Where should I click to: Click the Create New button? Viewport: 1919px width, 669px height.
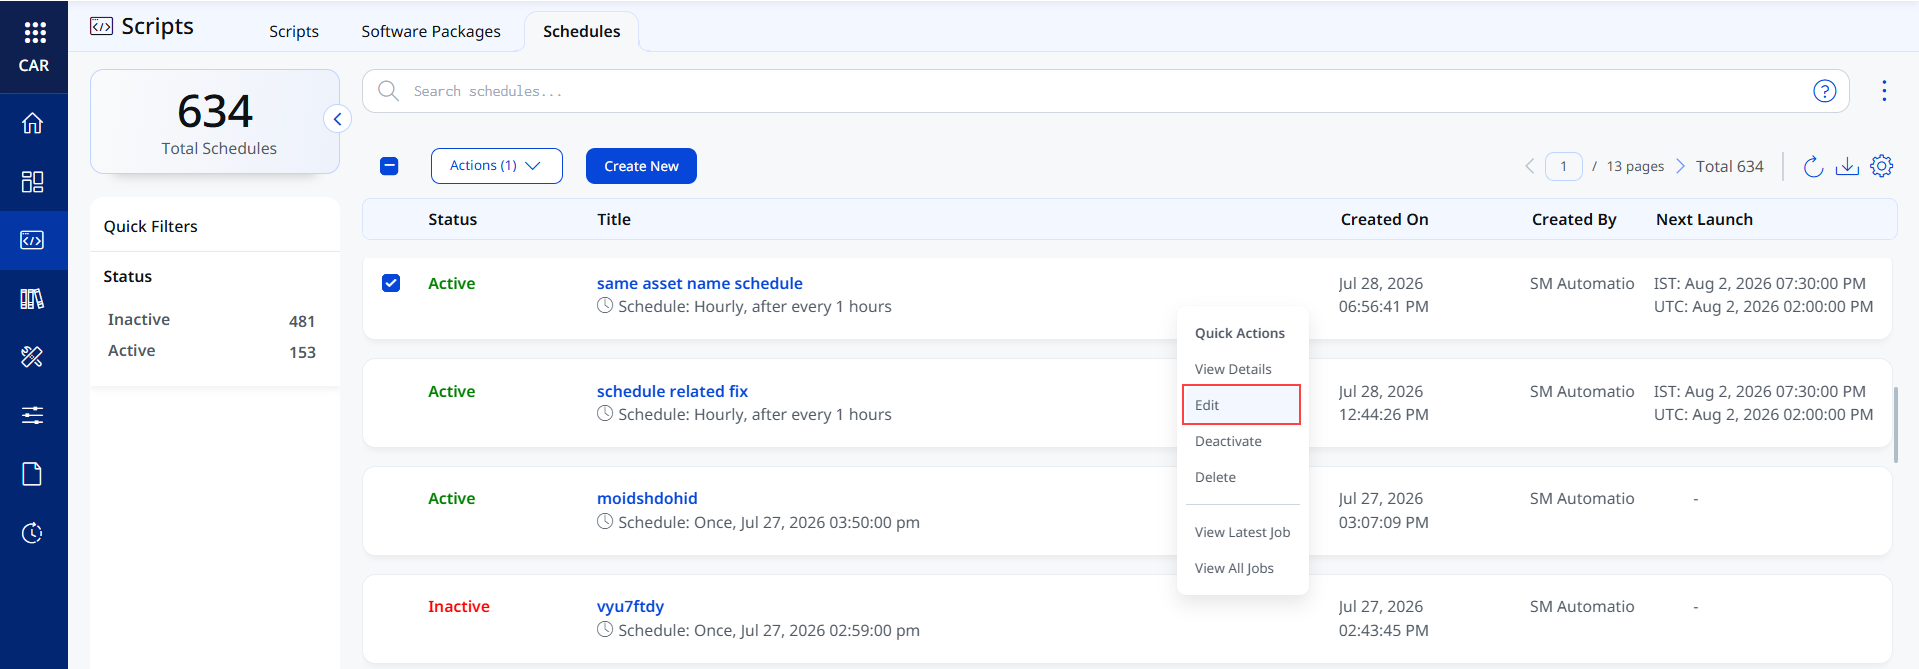coord(641,166)
